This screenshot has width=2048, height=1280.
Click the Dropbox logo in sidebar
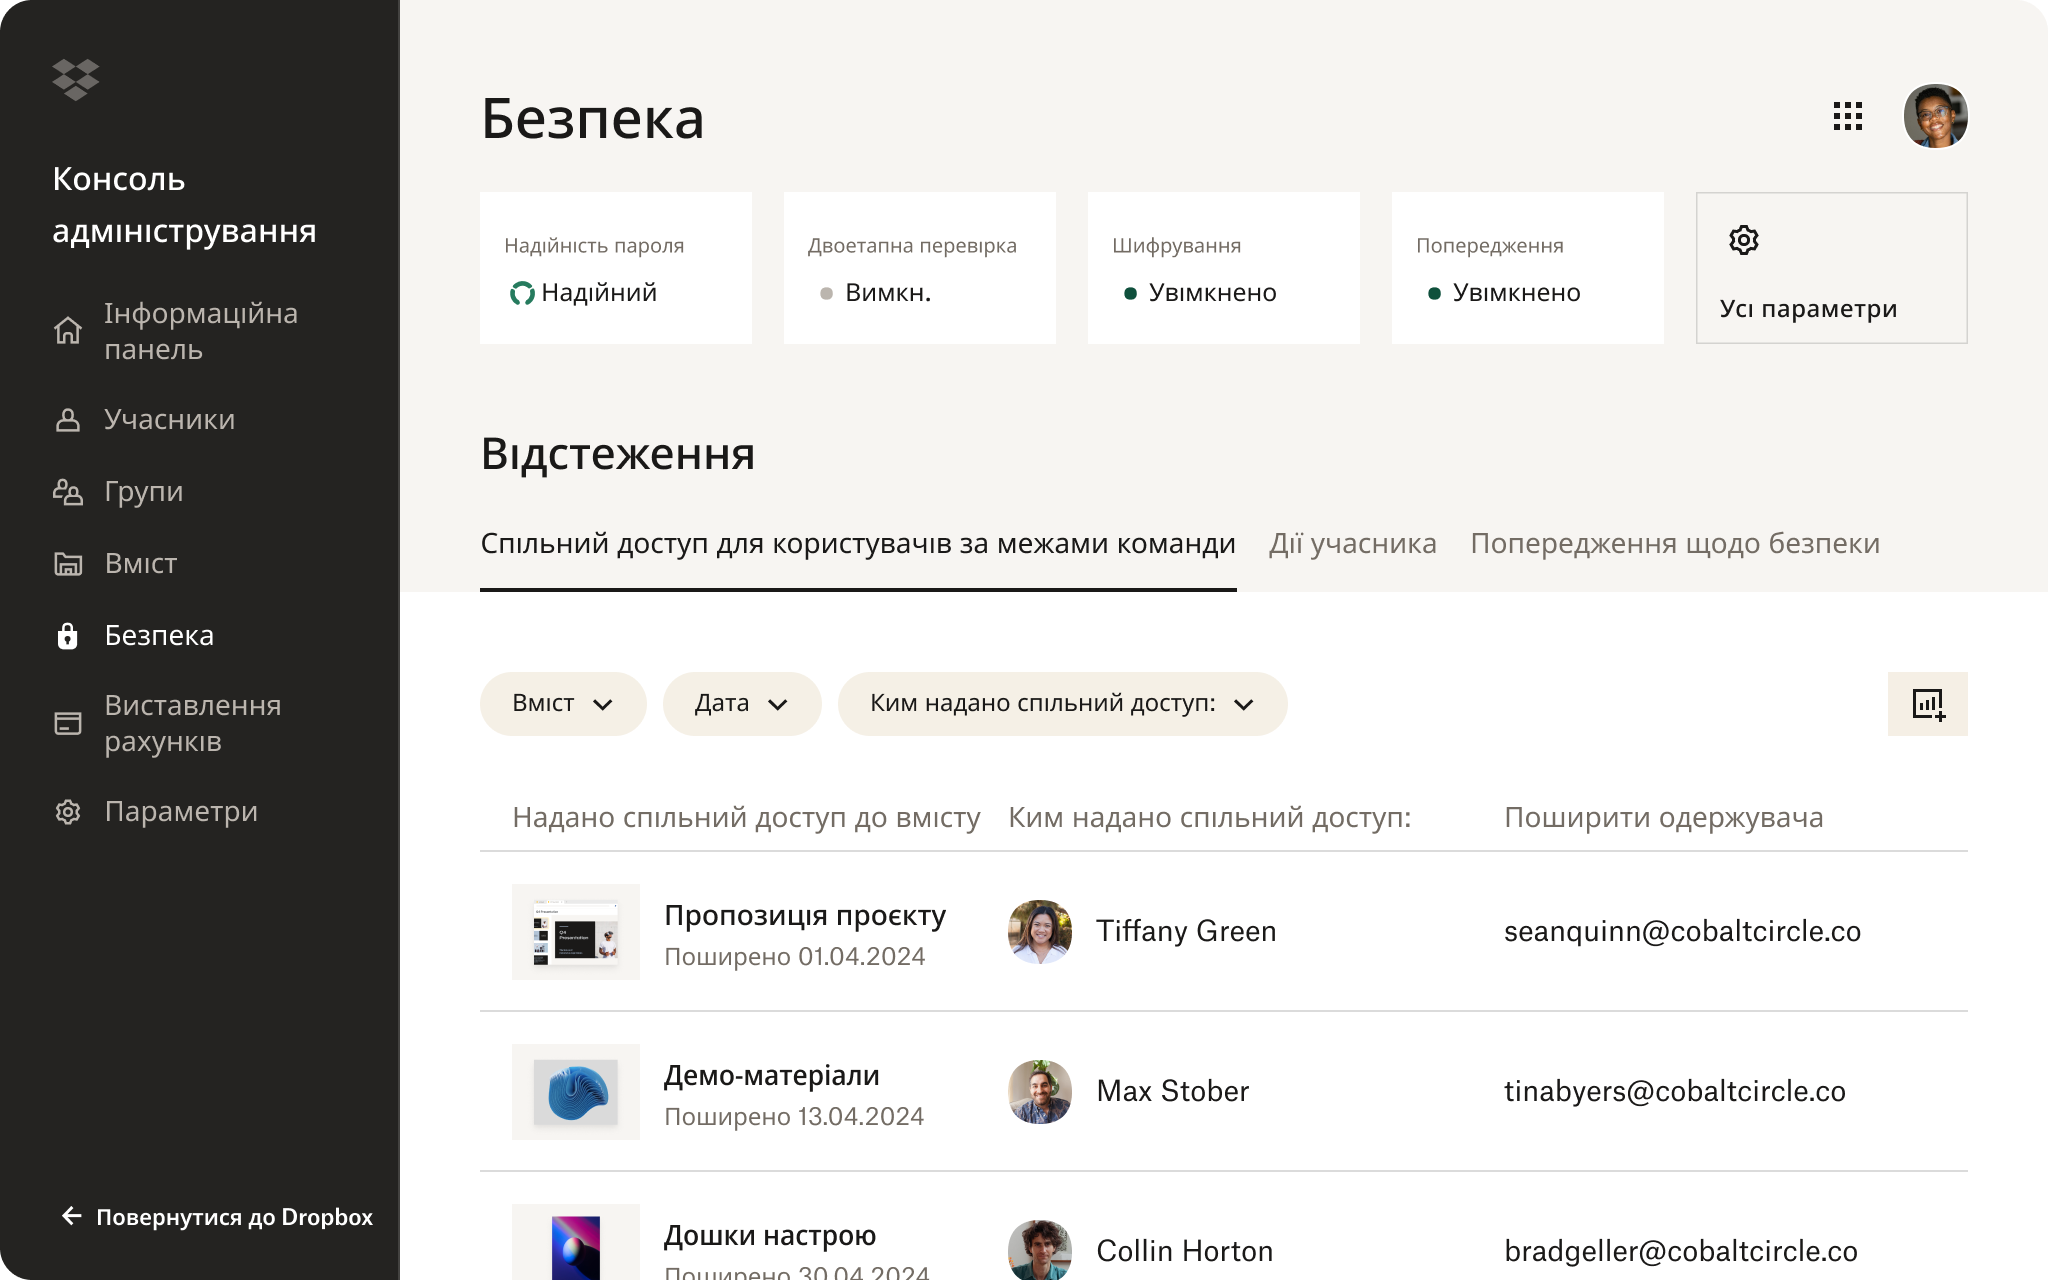(x=76, y=80)
